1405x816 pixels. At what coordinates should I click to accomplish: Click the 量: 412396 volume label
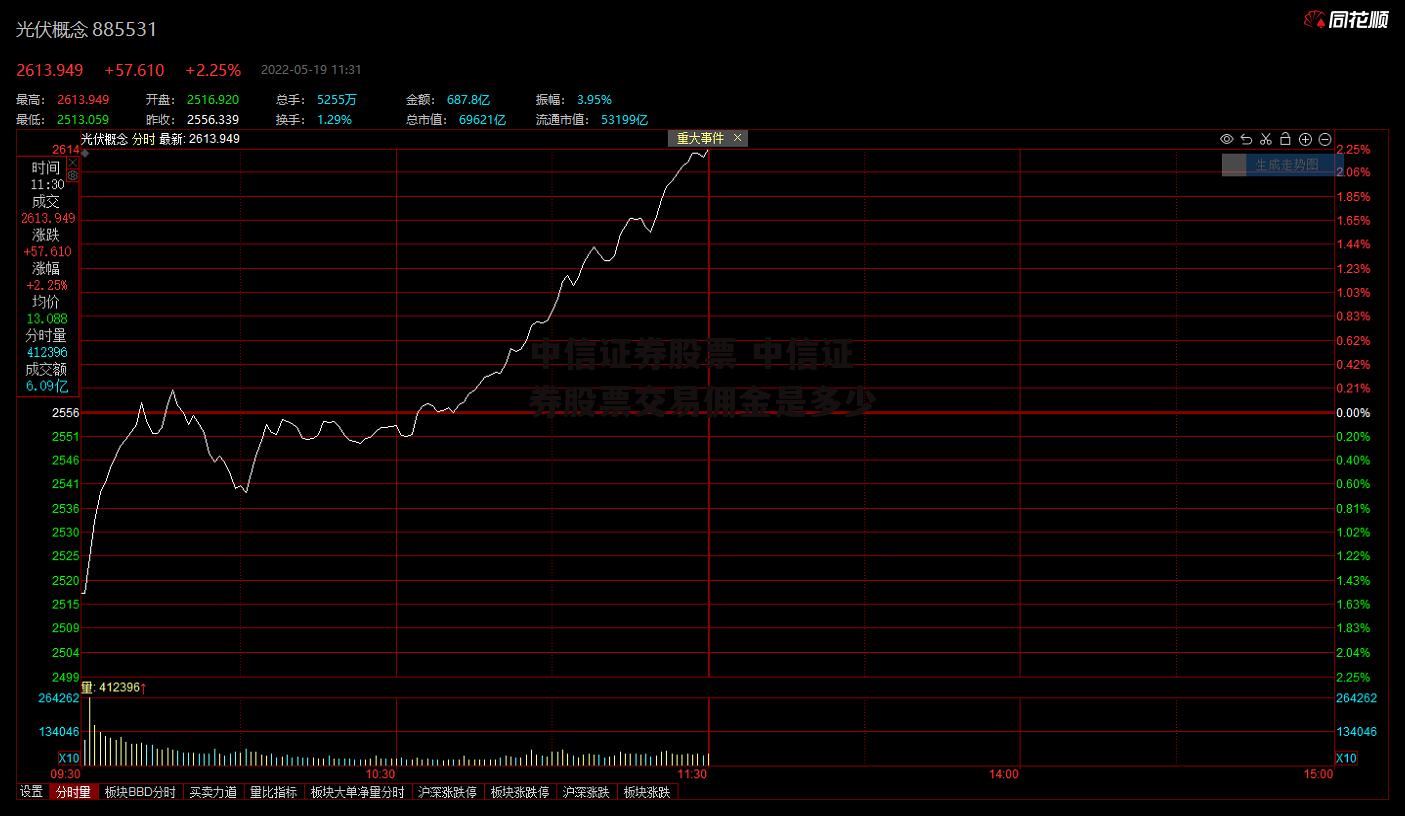tap(114, 688)
